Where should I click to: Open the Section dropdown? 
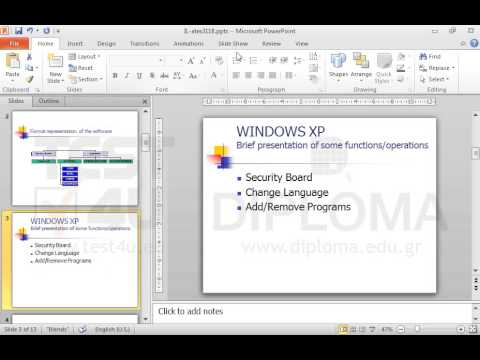click(86, 79)
